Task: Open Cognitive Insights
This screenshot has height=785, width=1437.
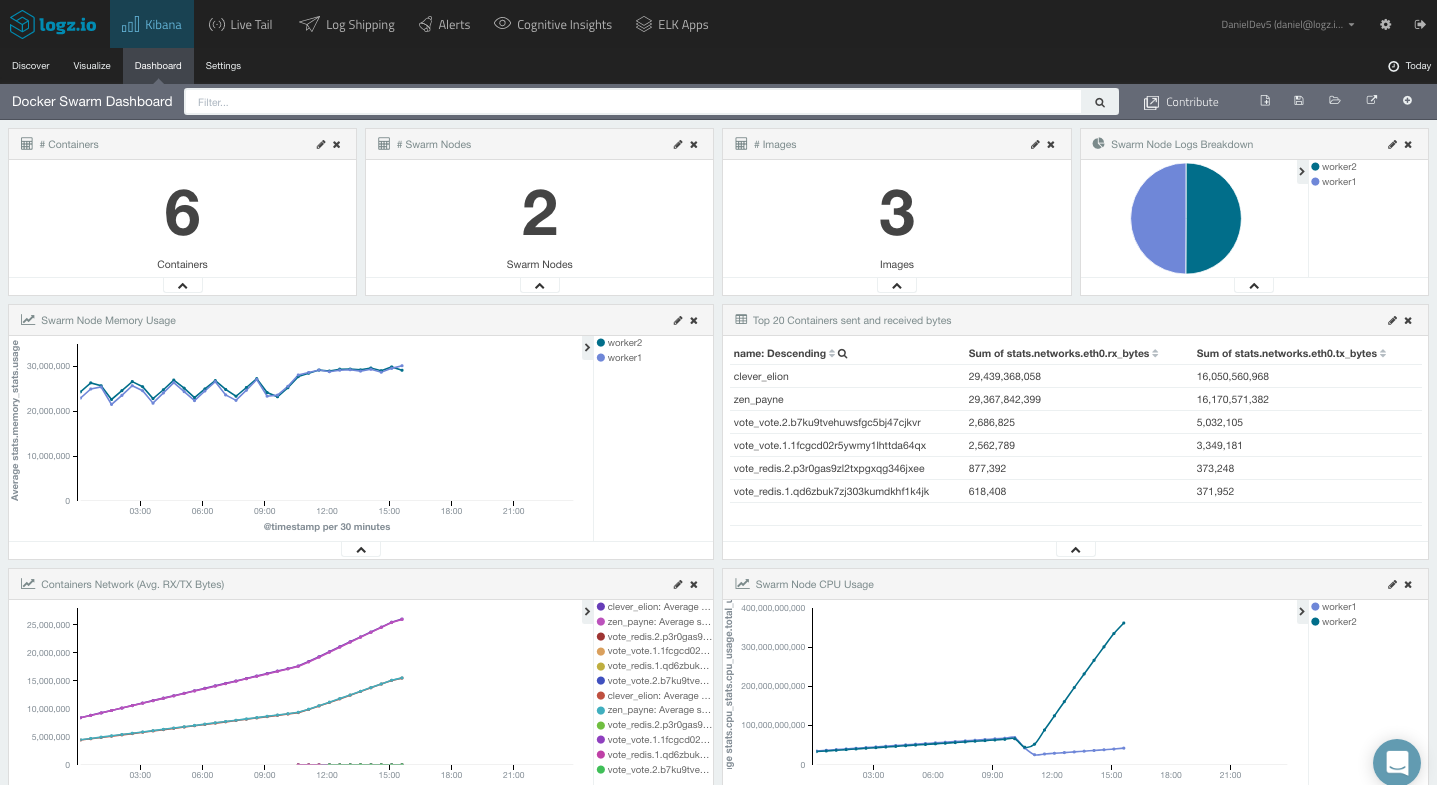Action: (553, 24)
